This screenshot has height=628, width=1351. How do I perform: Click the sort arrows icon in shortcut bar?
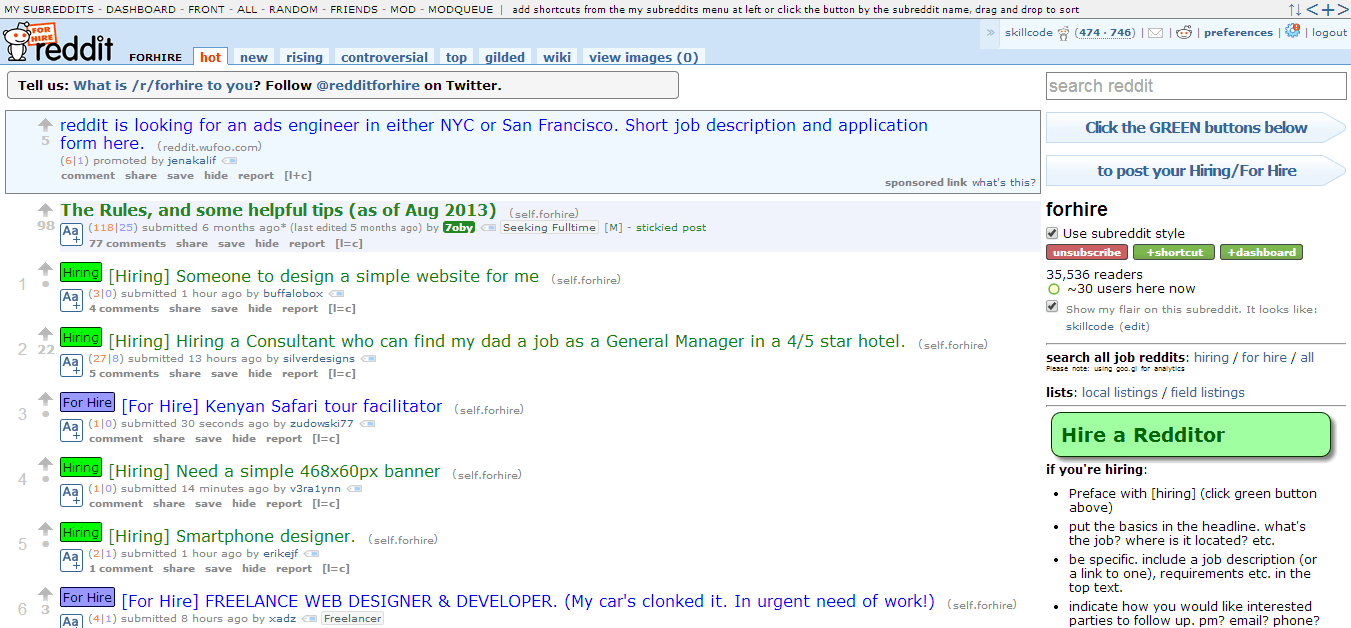[x=1294, y=10]
